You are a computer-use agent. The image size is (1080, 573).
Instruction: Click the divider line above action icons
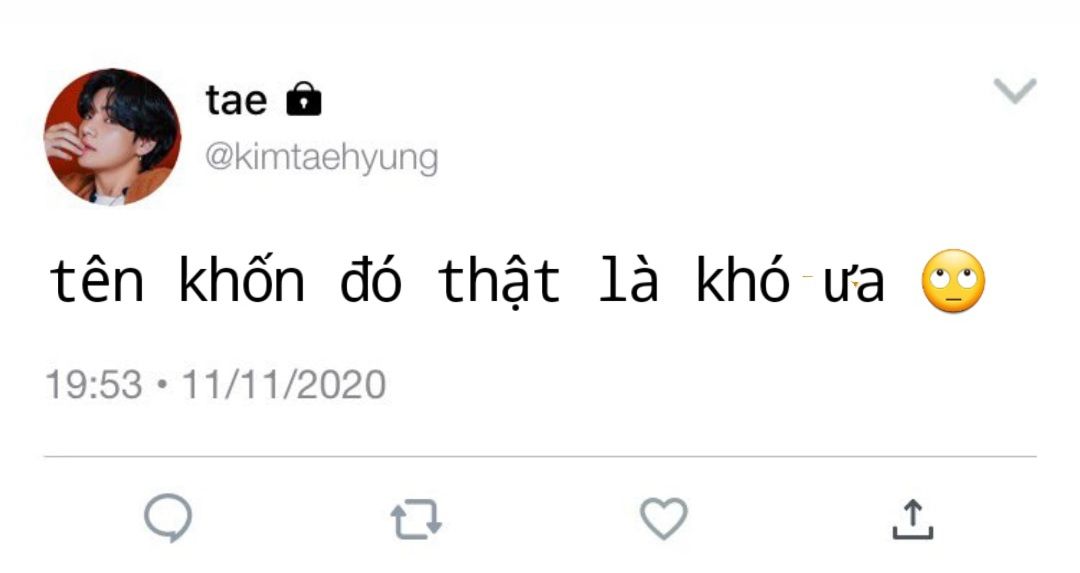(540, 456)
